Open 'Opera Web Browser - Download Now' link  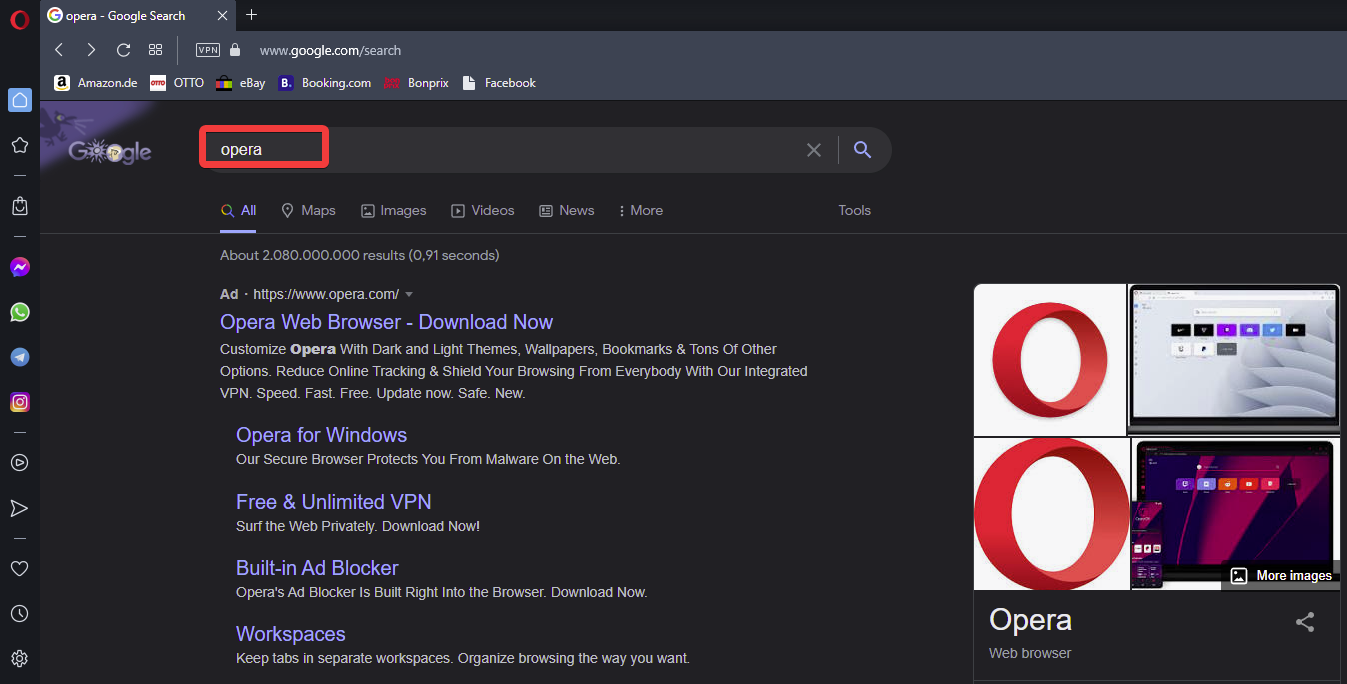click(x=386, y=322)
